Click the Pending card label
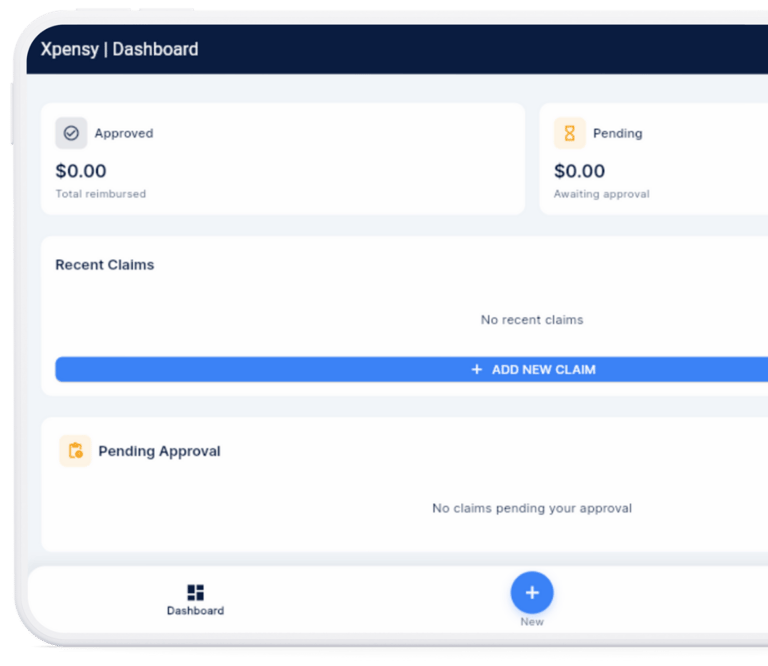Viewport: 768px width, 666px height. click(618, 133)
